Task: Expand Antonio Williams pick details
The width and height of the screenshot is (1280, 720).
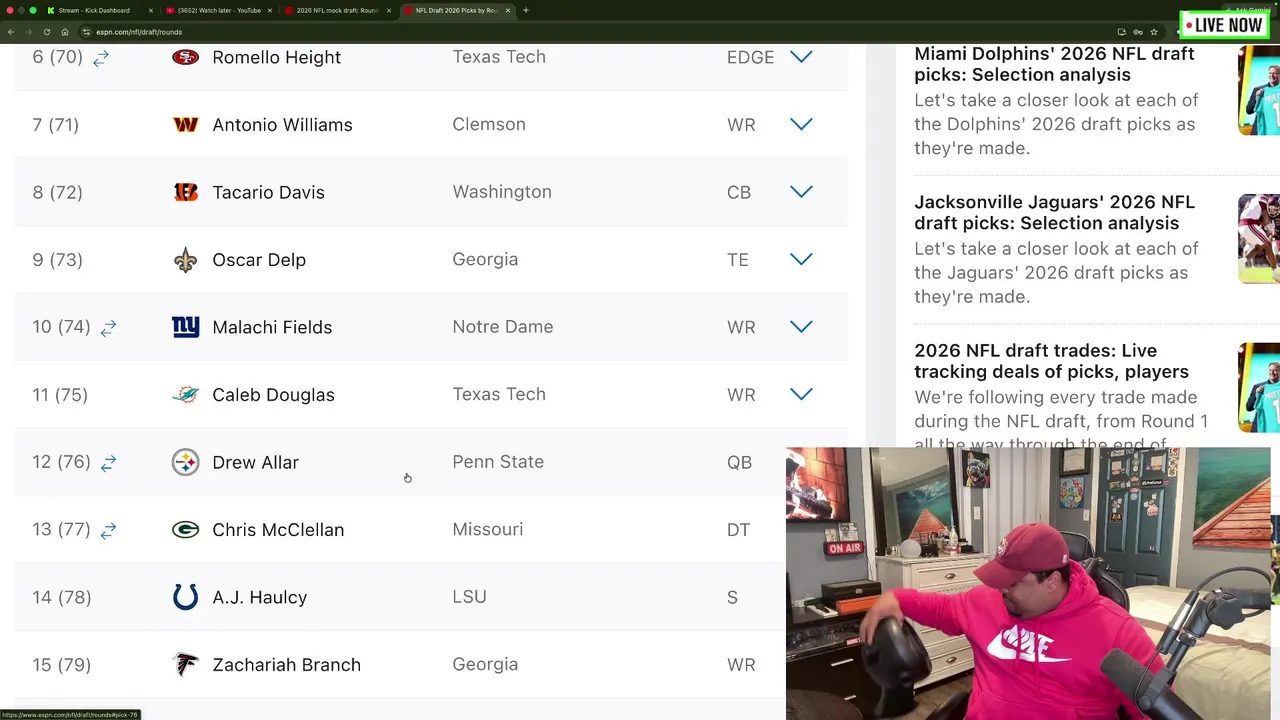Action: click(801, 124)
